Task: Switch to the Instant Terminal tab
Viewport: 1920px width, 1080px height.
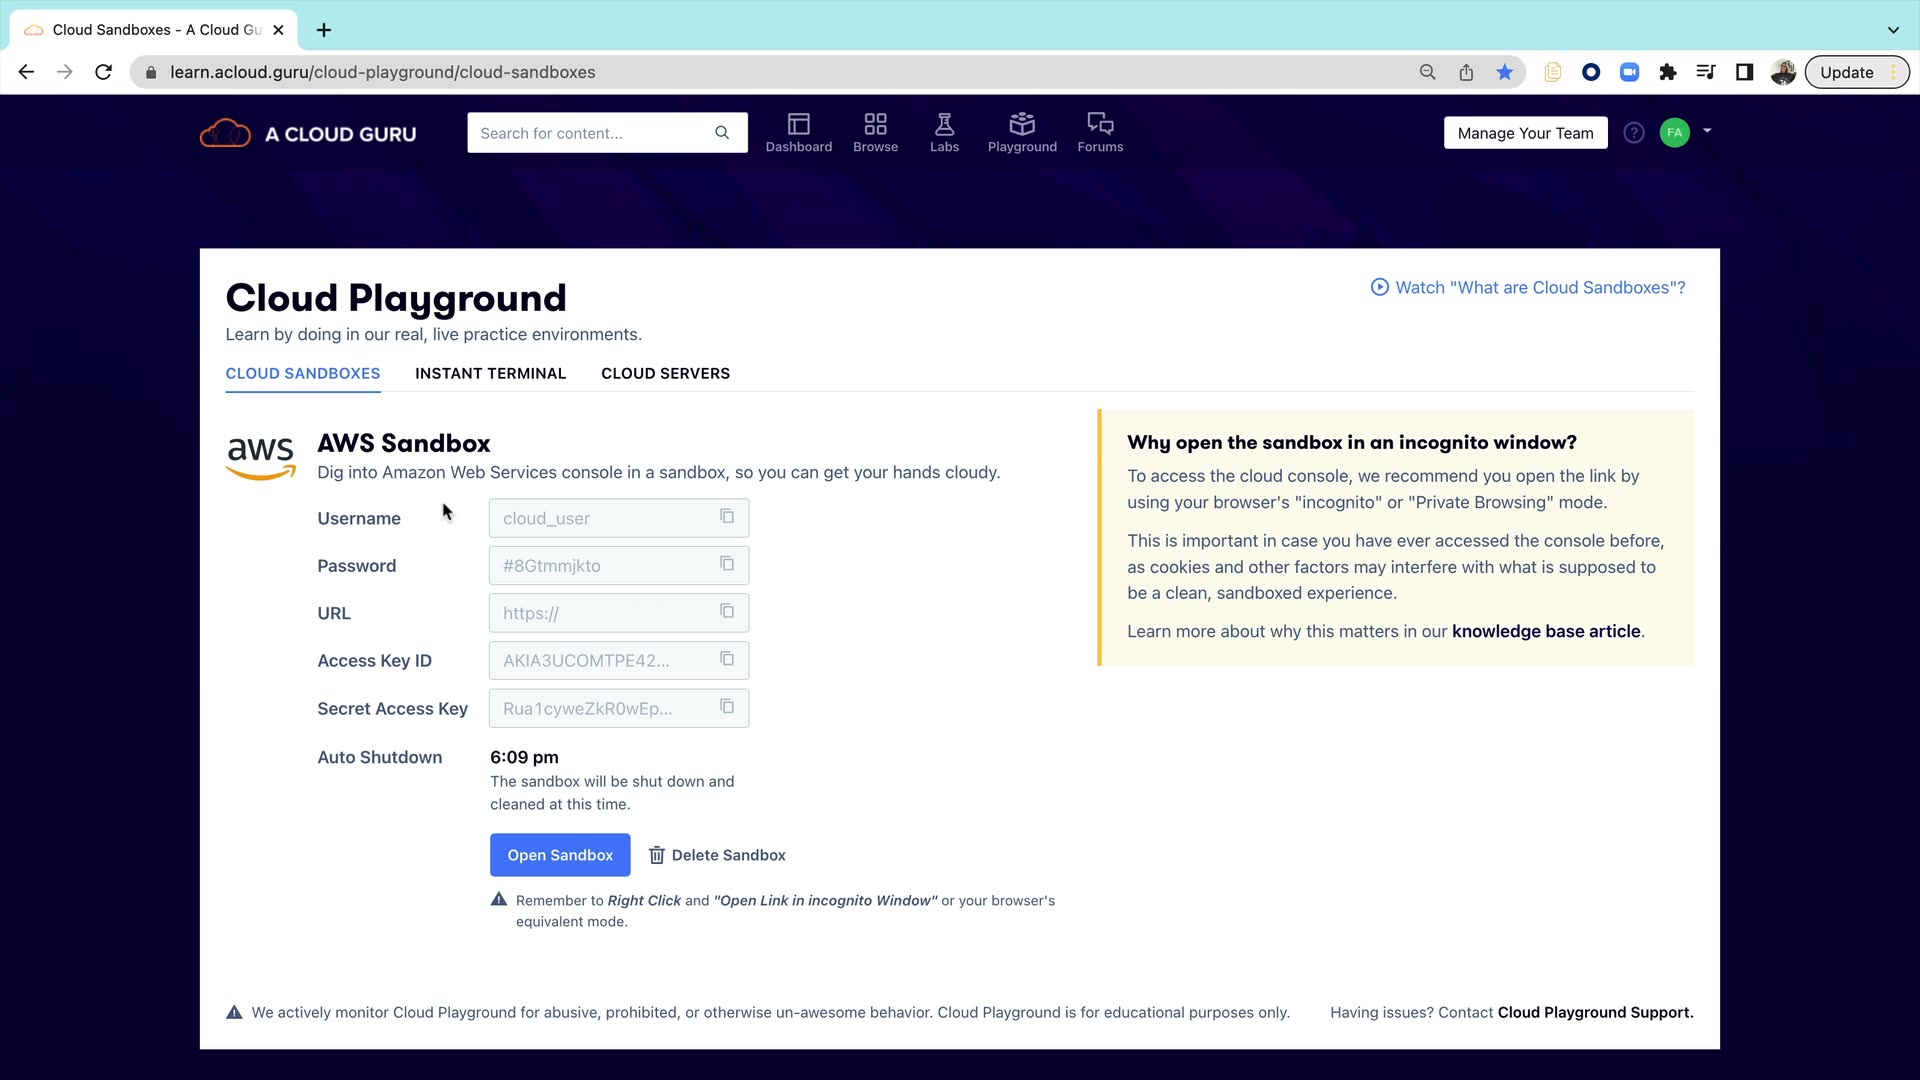Action: click(490, 373)
